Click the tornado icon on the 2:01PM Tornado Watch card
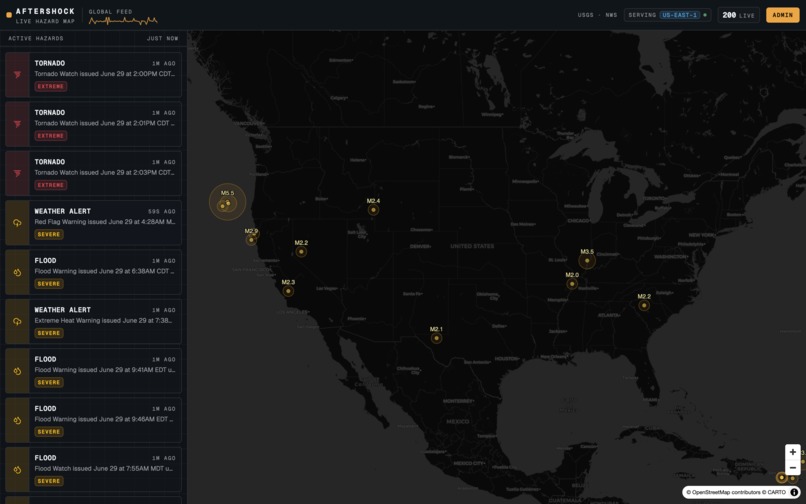The width and height of the screenshot is (806, 504). [17, 124]
